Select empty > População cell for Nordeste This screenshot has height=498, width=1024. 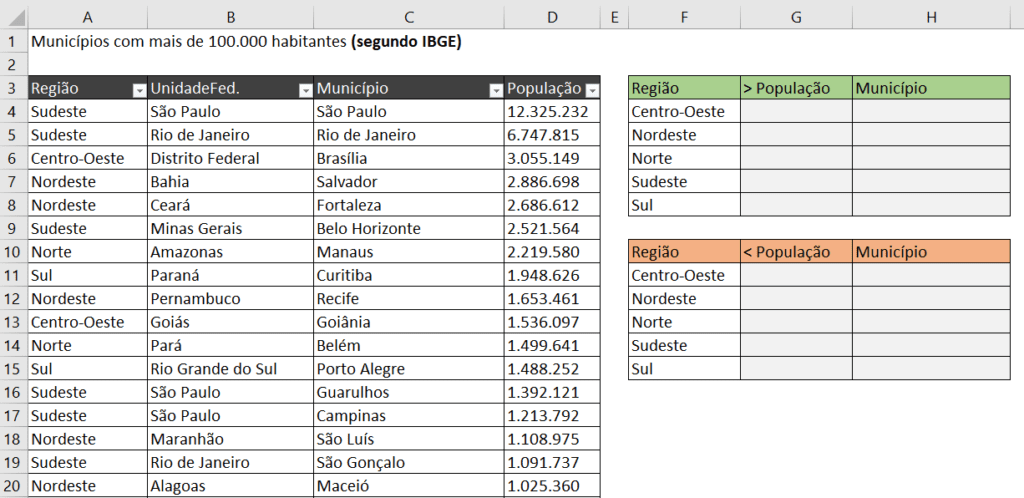point(796,135)
